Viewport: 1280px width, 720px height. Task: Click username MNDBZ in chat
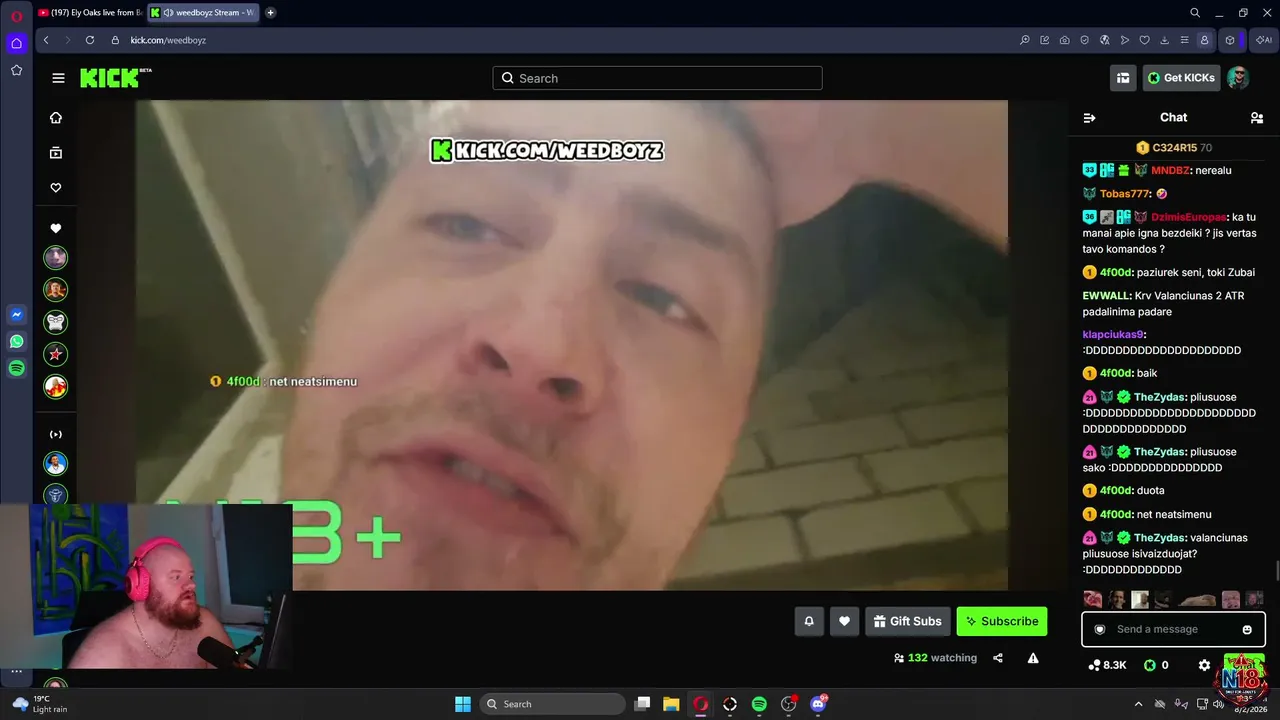pyautogui.click(x=1170, y=170)
